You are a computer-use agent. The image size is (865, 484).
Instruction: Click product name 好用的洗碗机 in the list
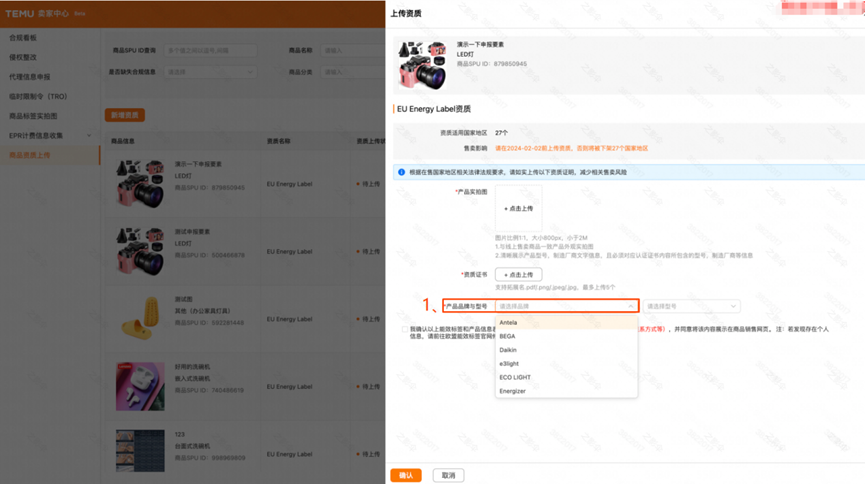193,366
